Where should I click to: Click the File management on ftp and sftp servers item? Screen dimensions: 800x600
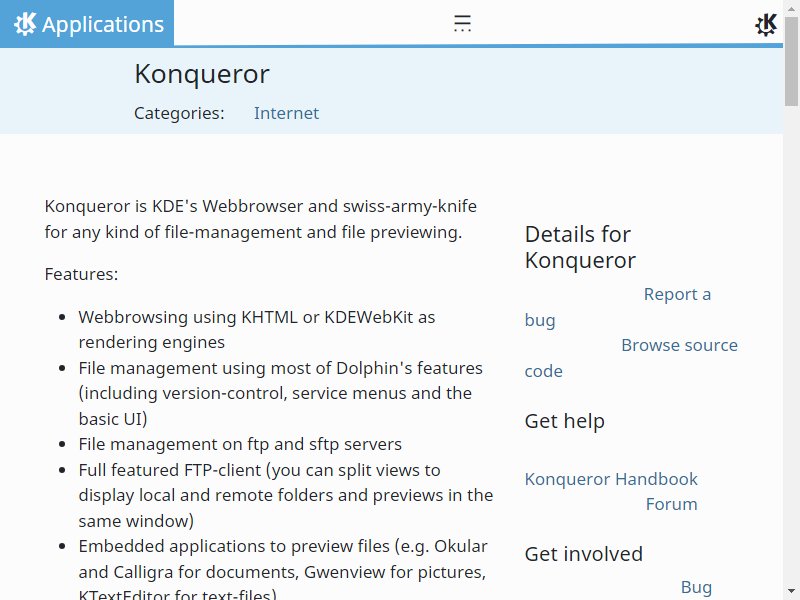pyautogui.click(x=240, y=444)
